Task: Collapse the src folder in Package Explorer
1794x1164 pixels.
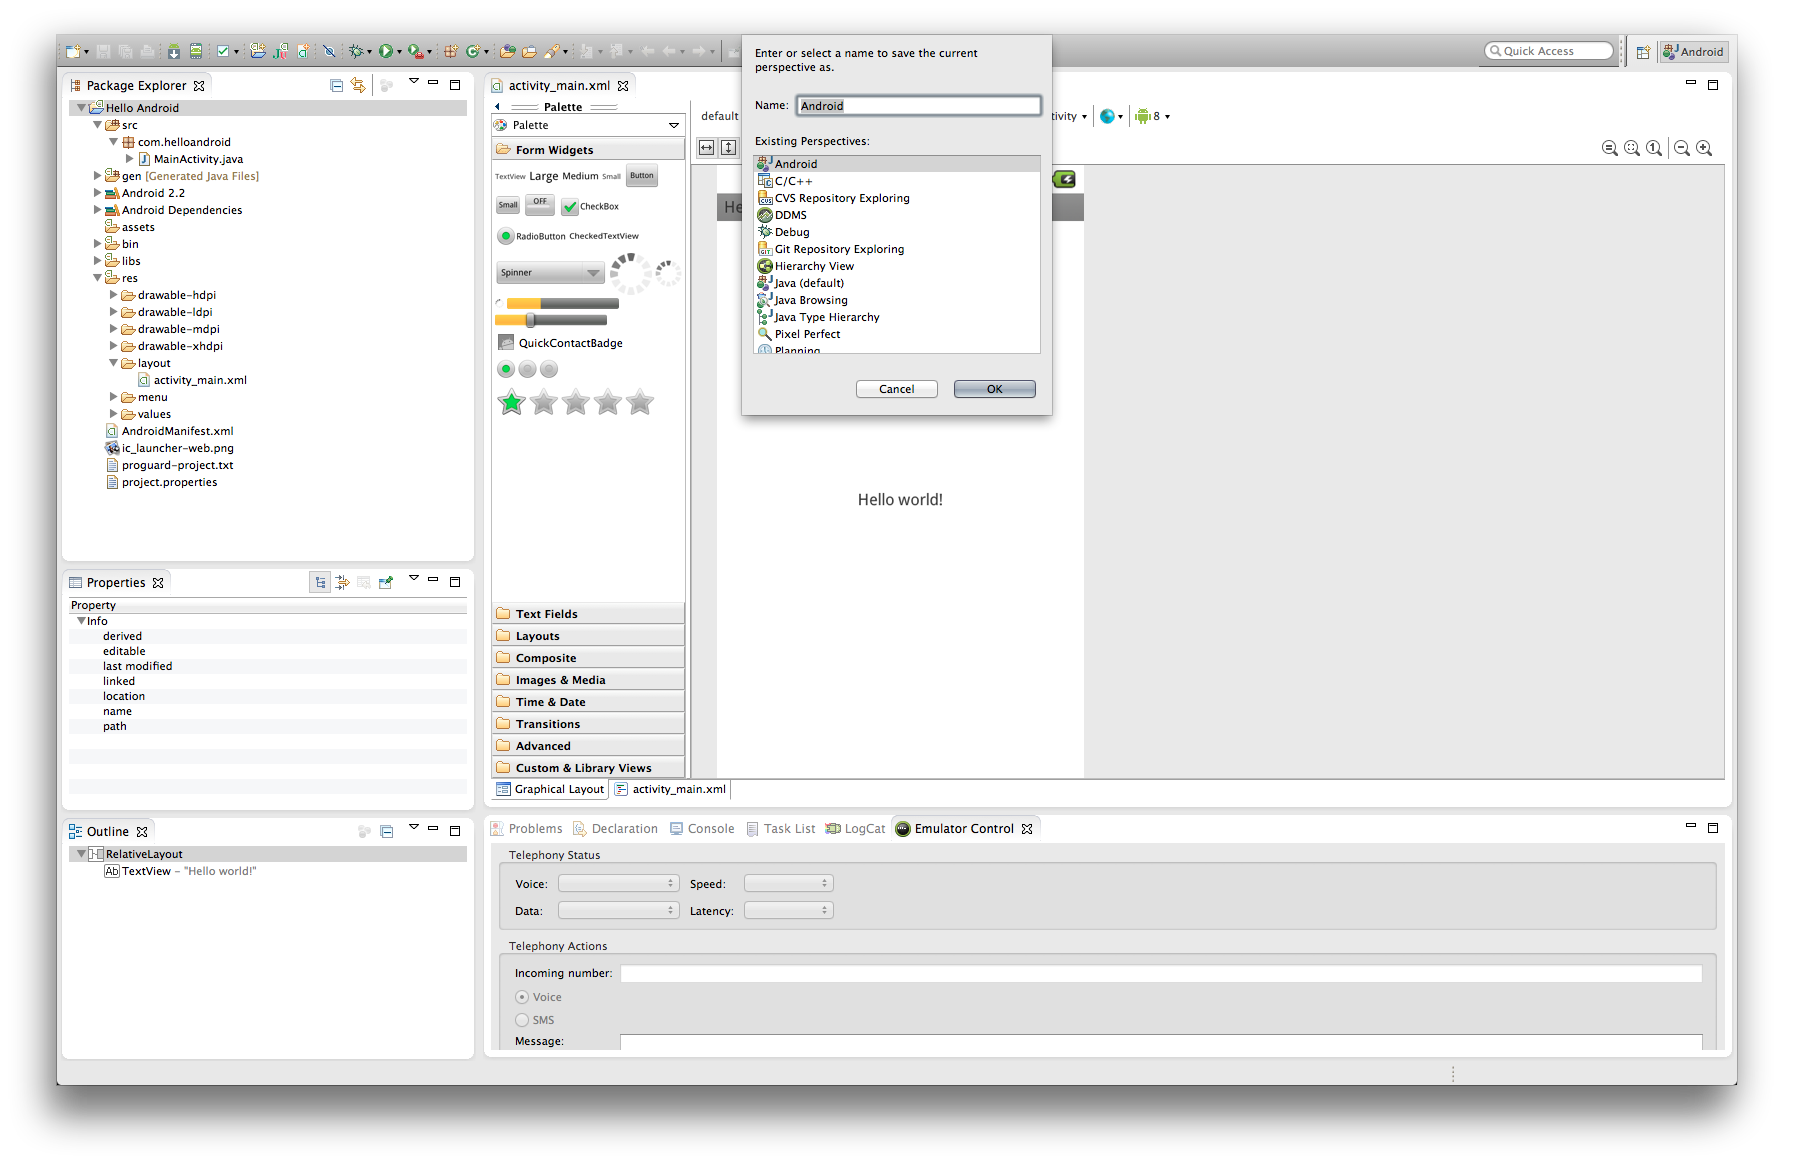Action: 98,125
